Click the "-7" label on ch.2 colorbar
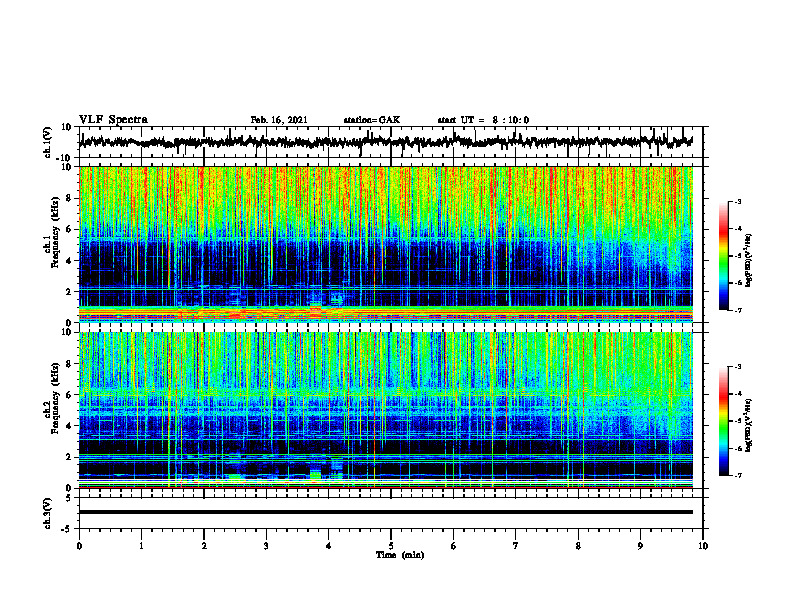Image resolution: width=792 pixels, height=612 pixels. pos(738,475)
